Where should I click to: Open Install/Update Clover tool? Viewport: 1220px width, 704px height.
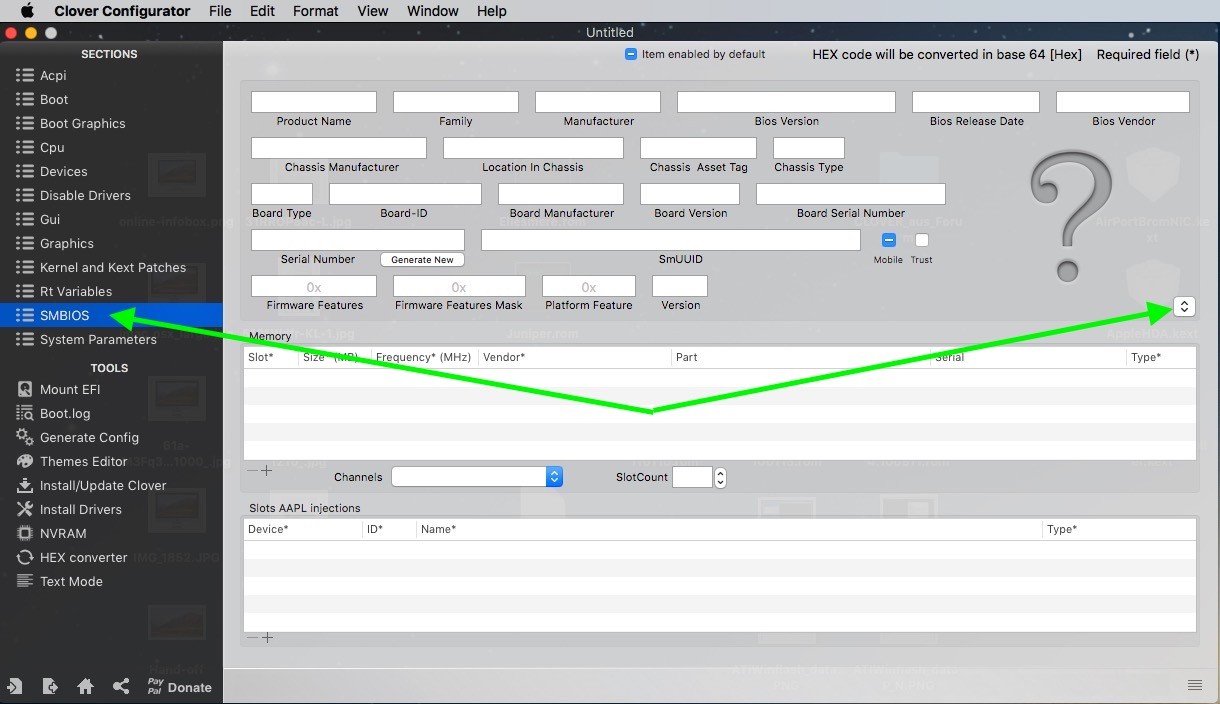[103, 485]
